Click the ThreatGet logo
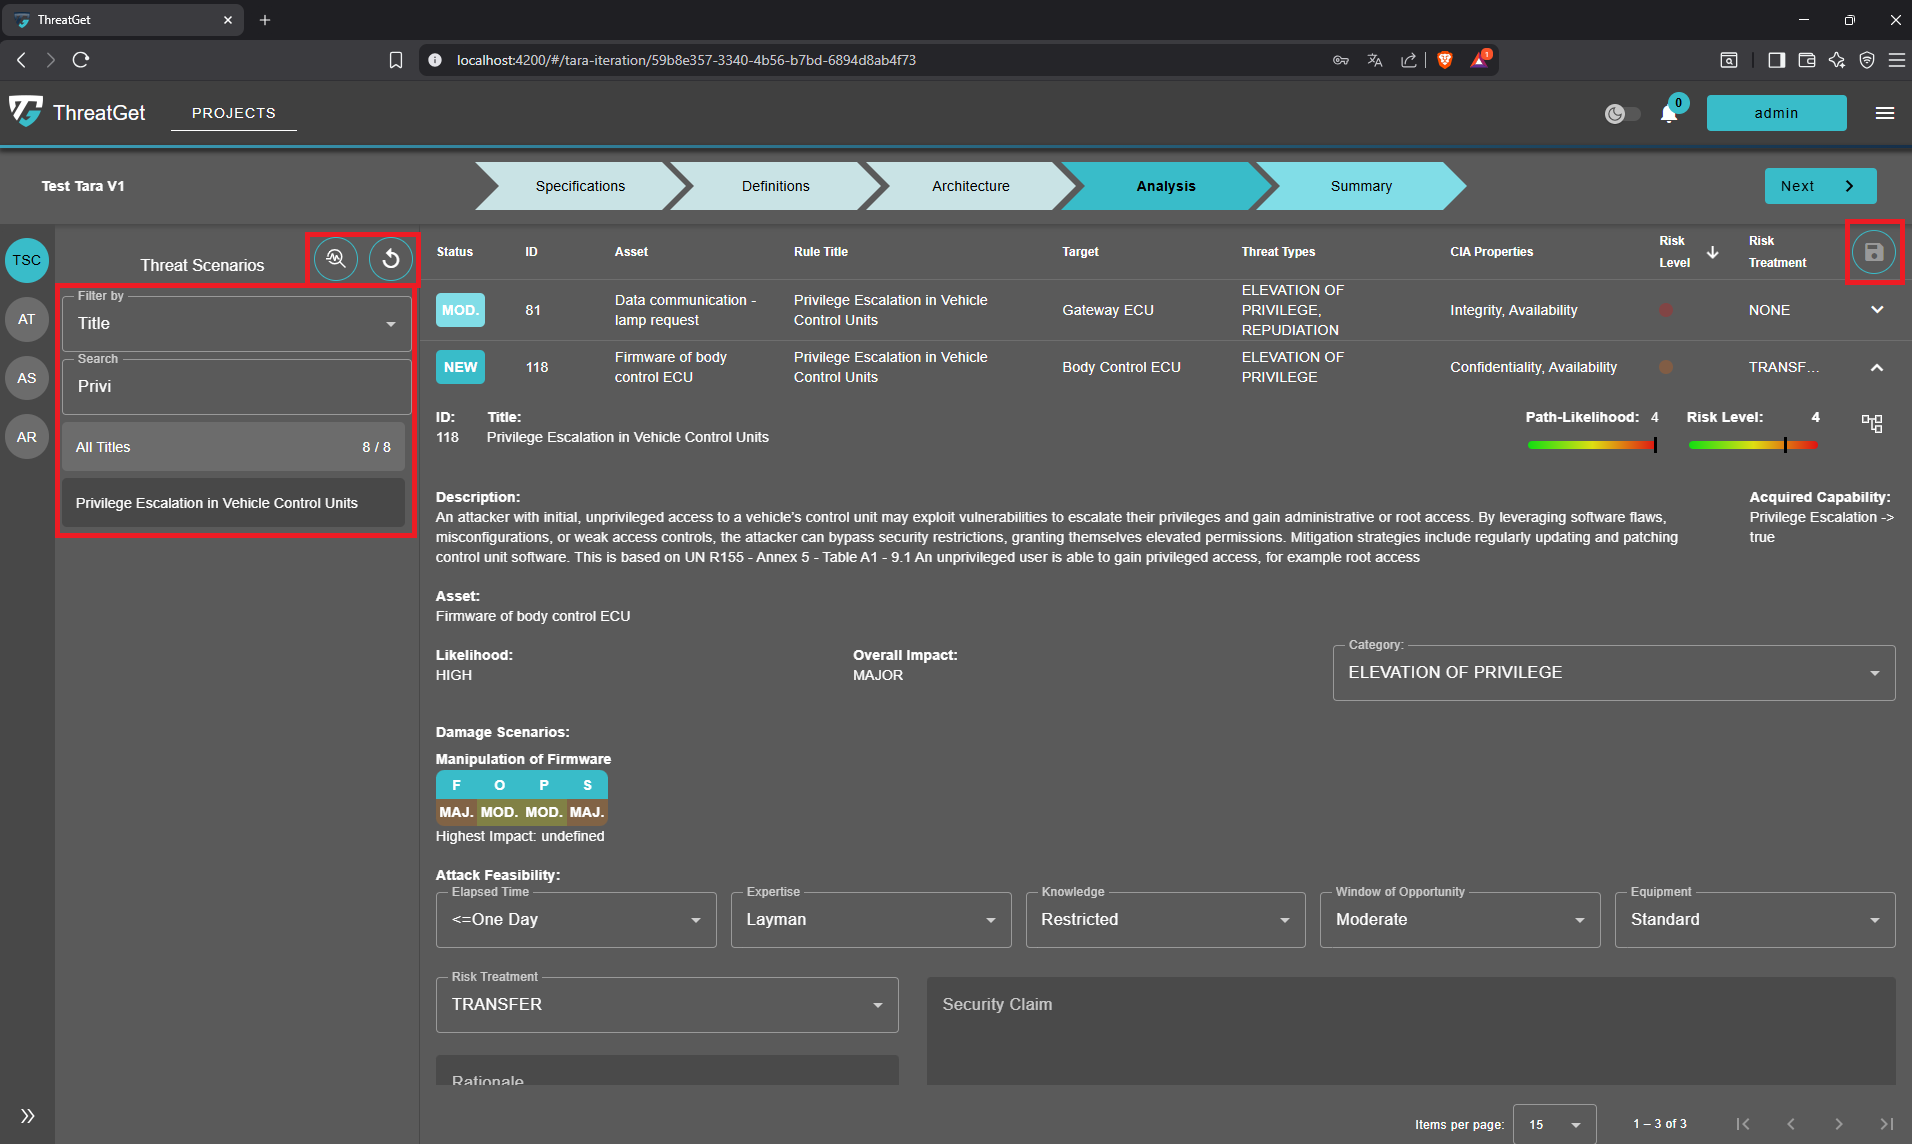The image size is (1912, 1144). (x=27, y=112)
